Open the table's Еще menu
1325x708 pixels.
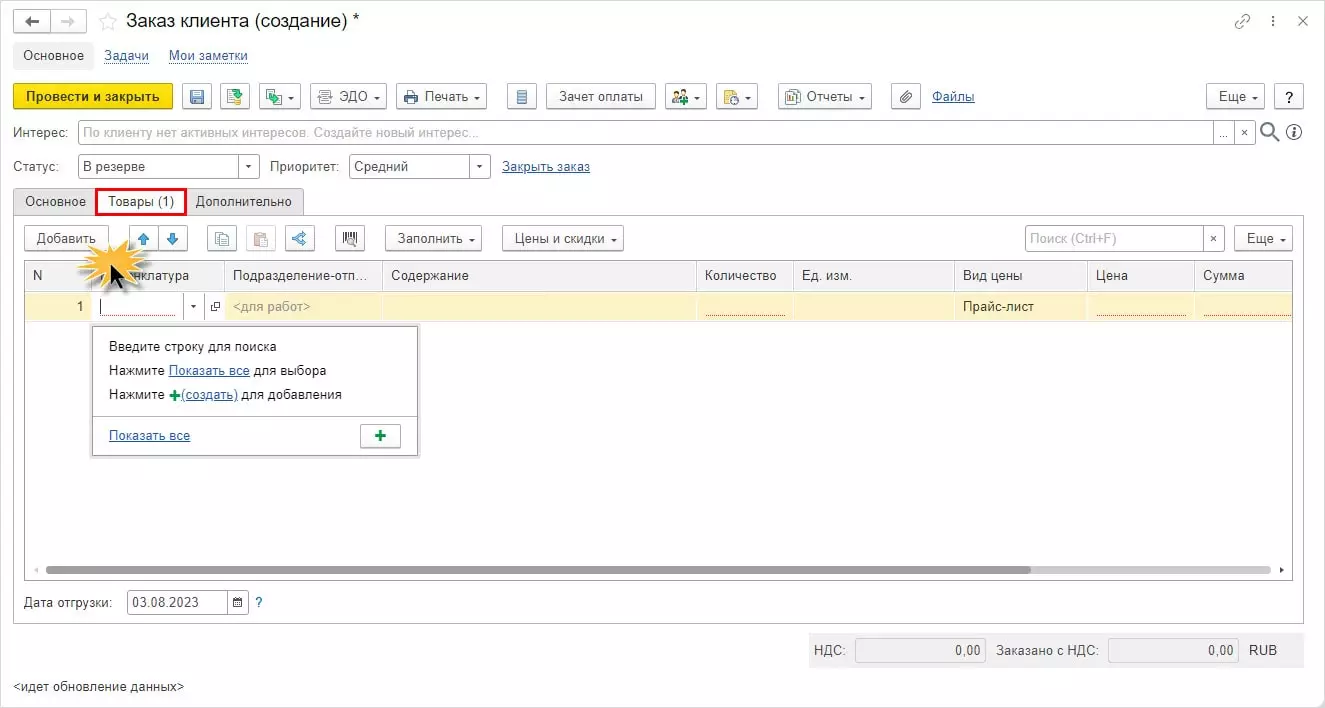tap(1264, 239)
